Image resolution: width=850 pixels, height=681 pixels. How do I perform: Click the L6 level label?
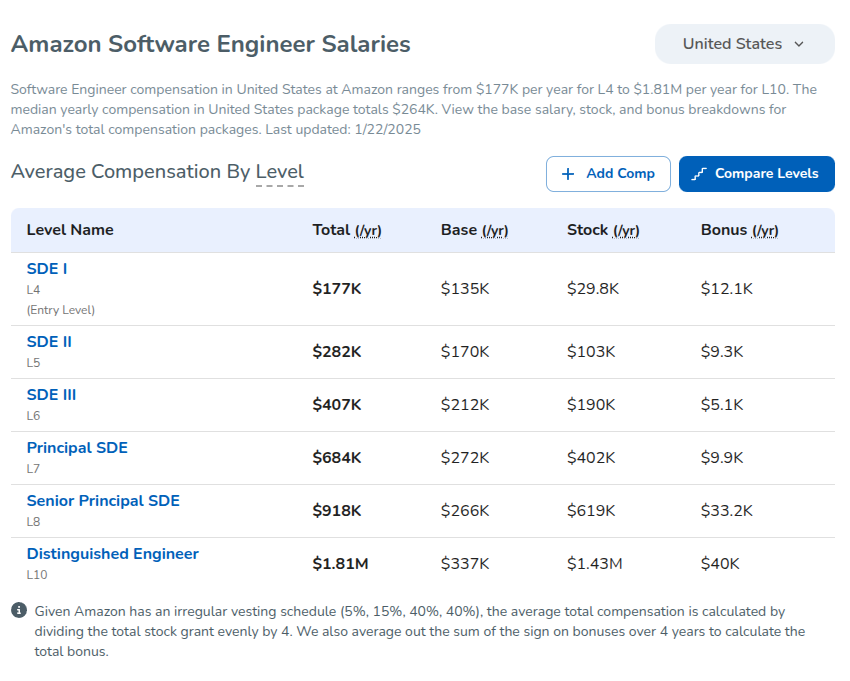click(34, 416)
